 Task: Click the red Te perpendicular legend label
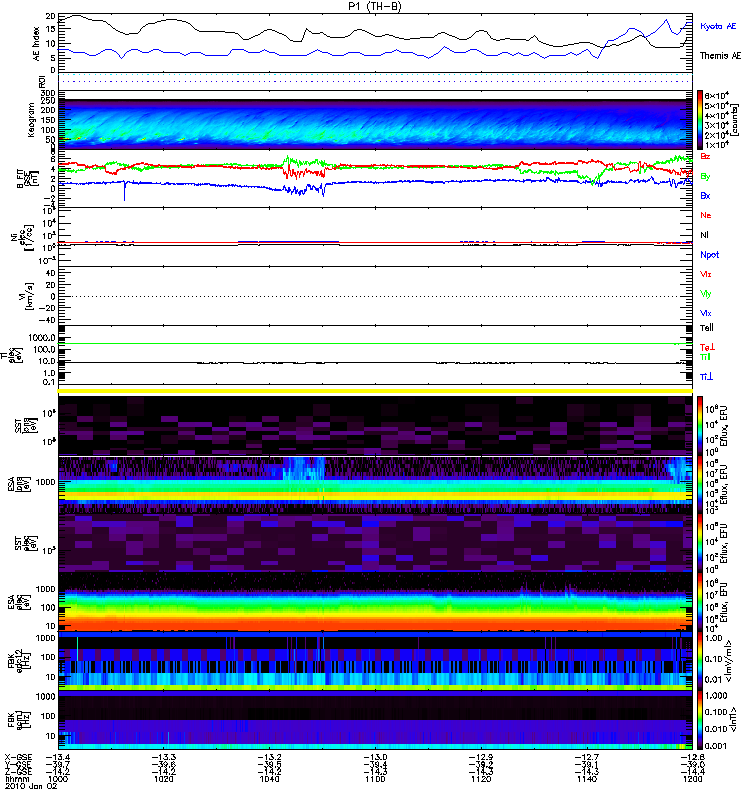(707, 347)
